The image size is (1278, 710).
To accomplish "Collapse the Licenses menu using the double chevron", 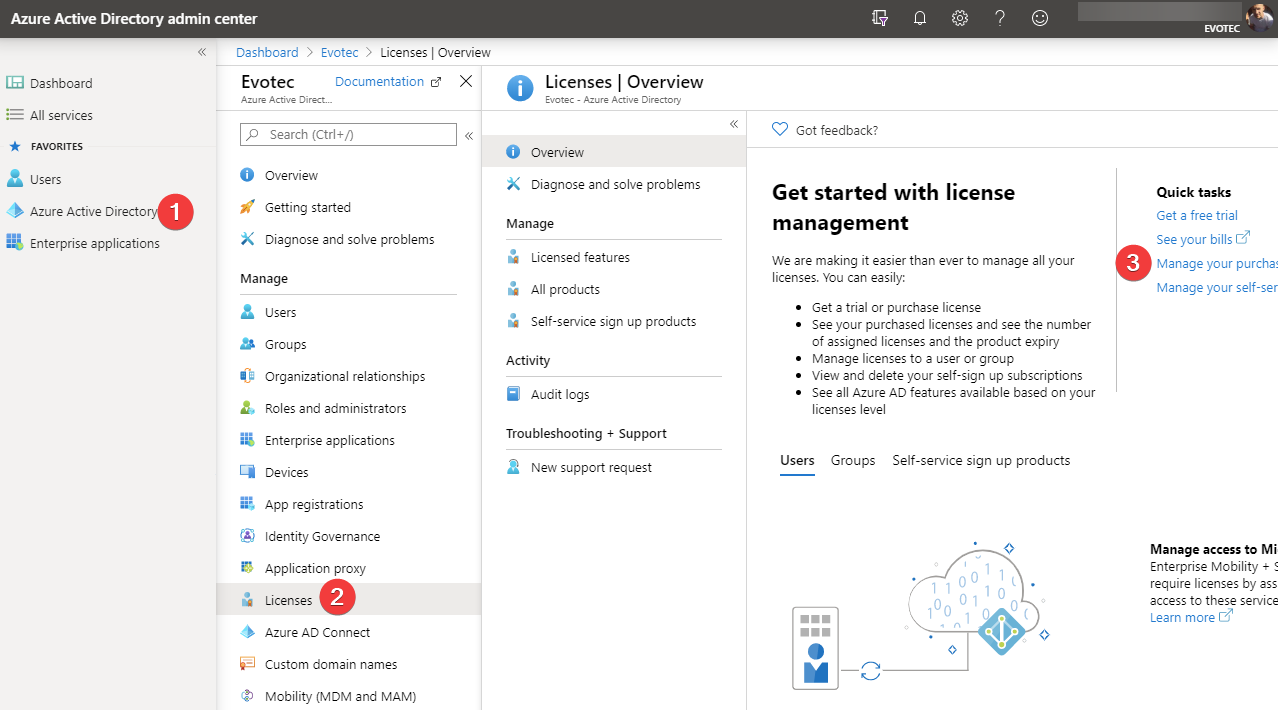I will [x=733, y=123].
